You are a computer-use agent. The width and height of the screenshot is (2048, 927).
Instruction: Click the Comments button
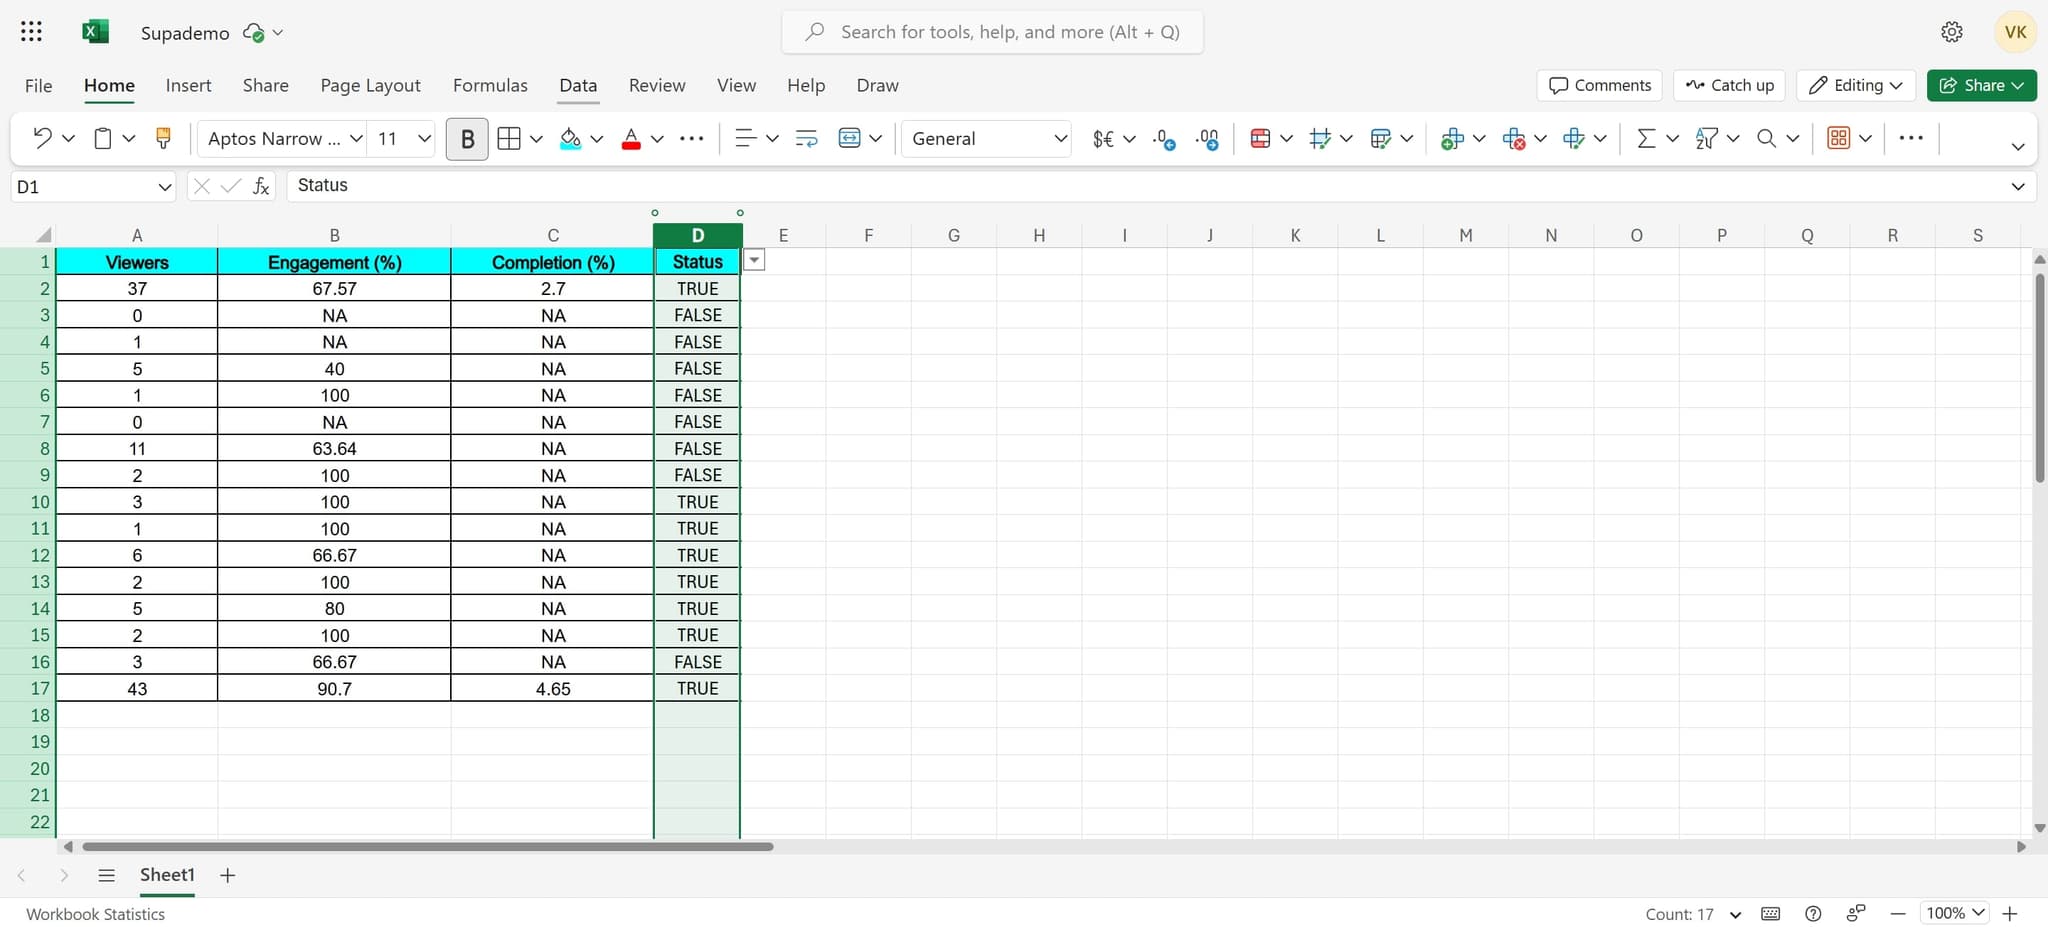[x=1597, y=85]
